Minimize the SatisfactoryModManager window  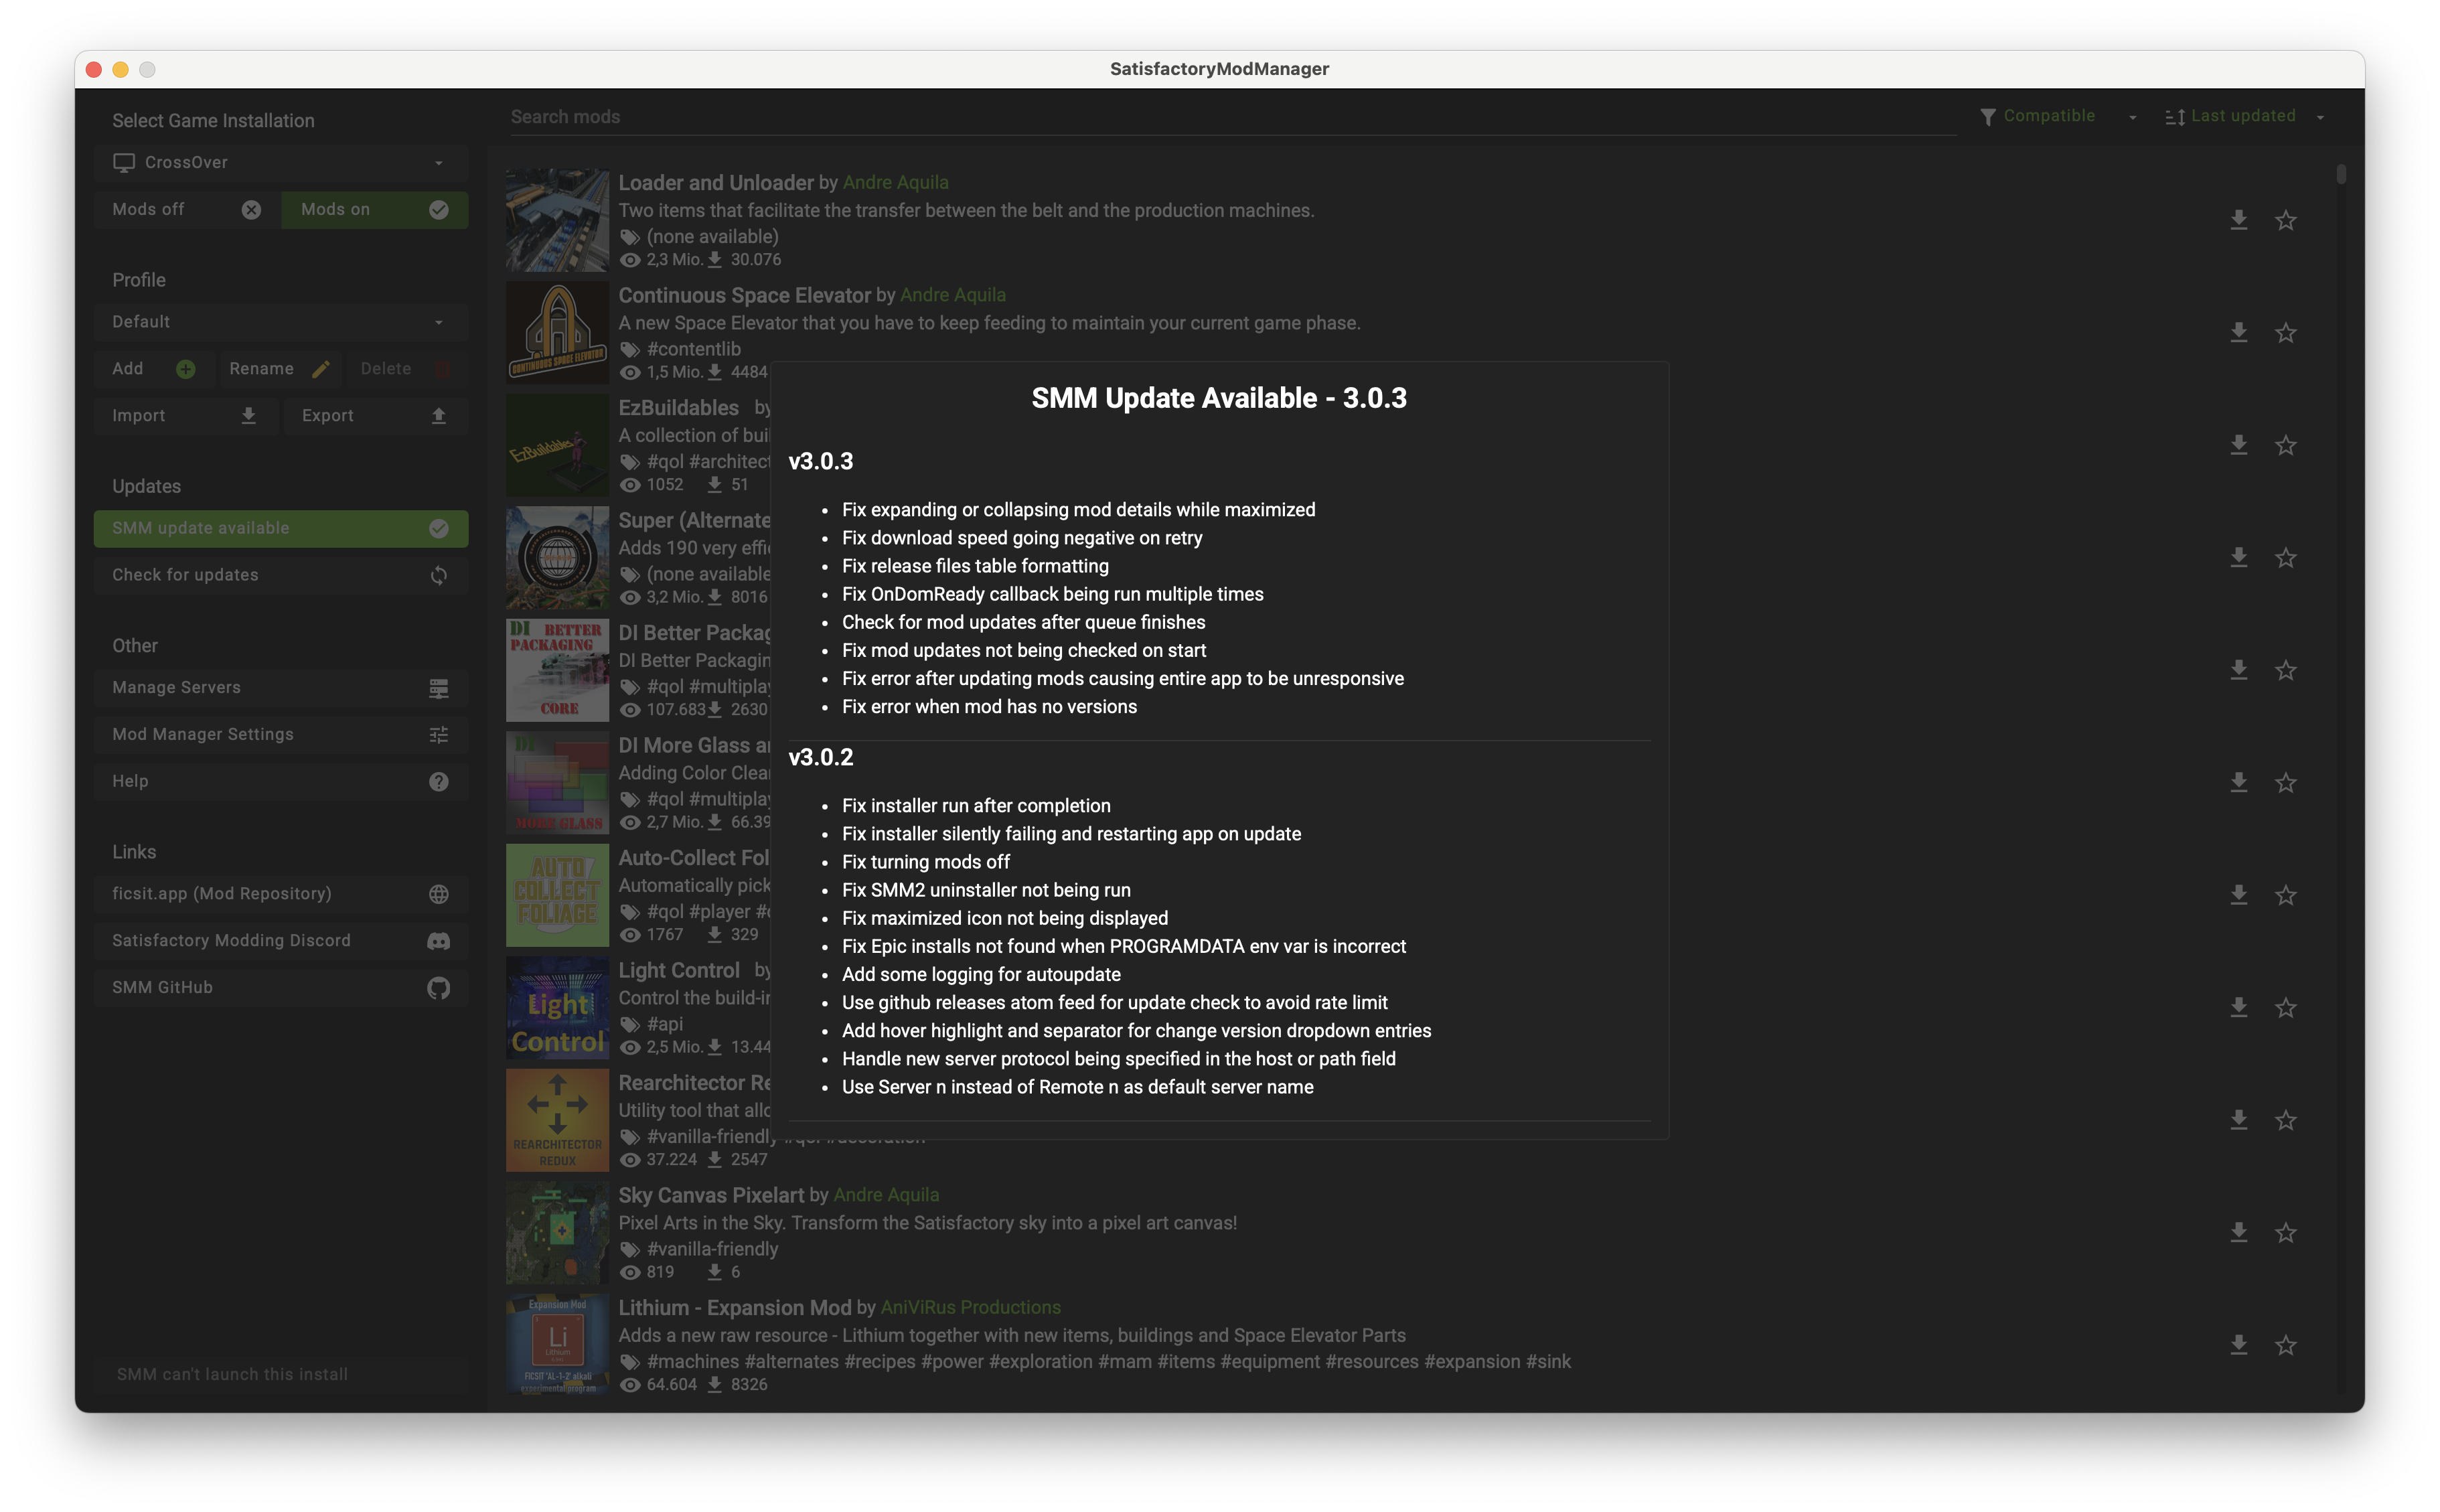click(x=121, y=69)
